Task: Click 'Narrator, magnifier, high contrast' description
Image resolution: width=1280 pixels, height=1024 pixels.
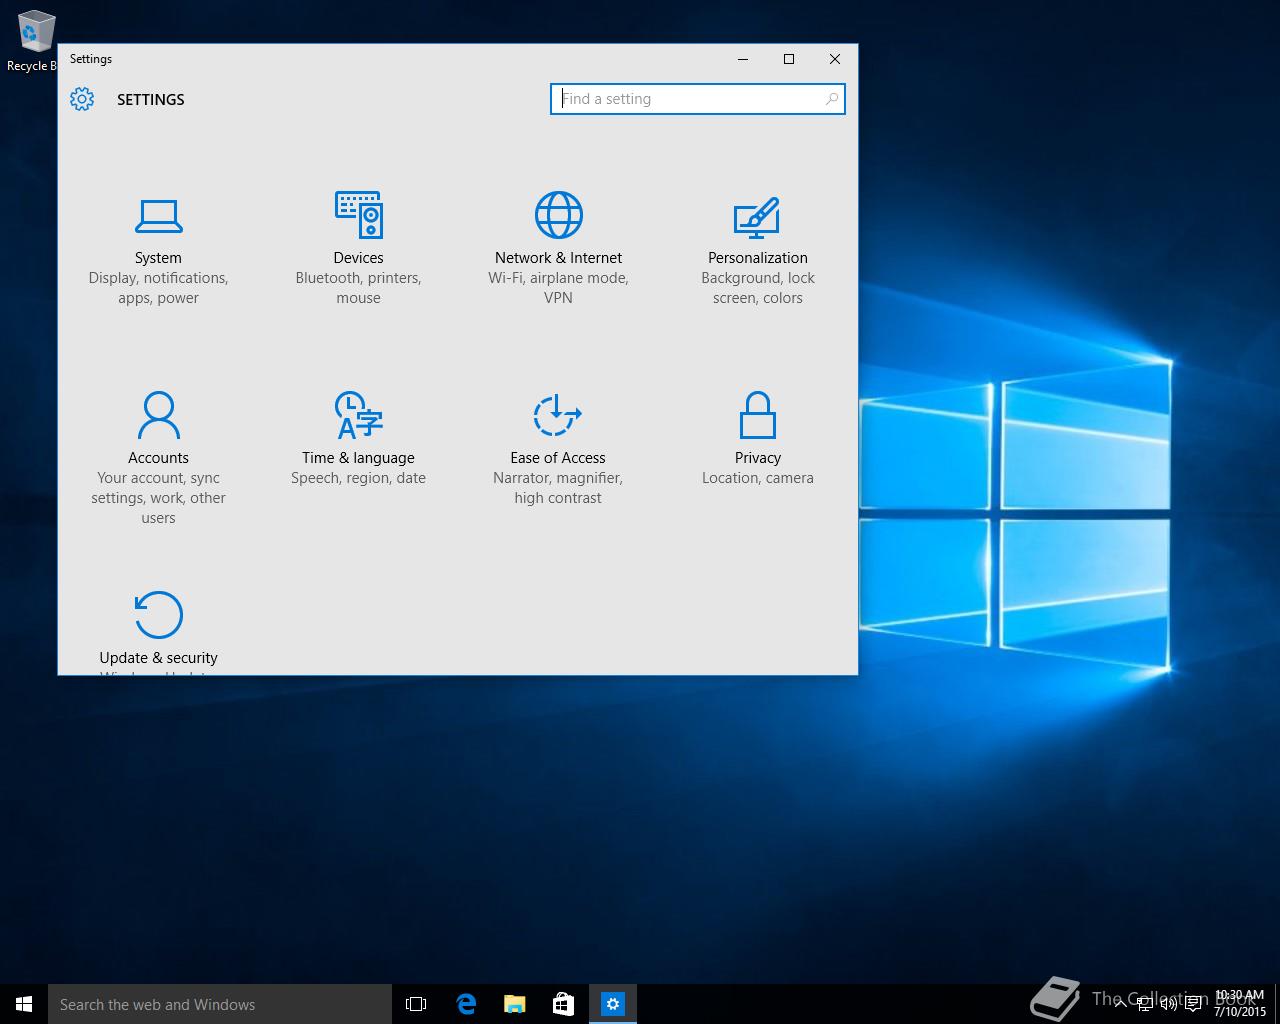Action: point(558,488)
